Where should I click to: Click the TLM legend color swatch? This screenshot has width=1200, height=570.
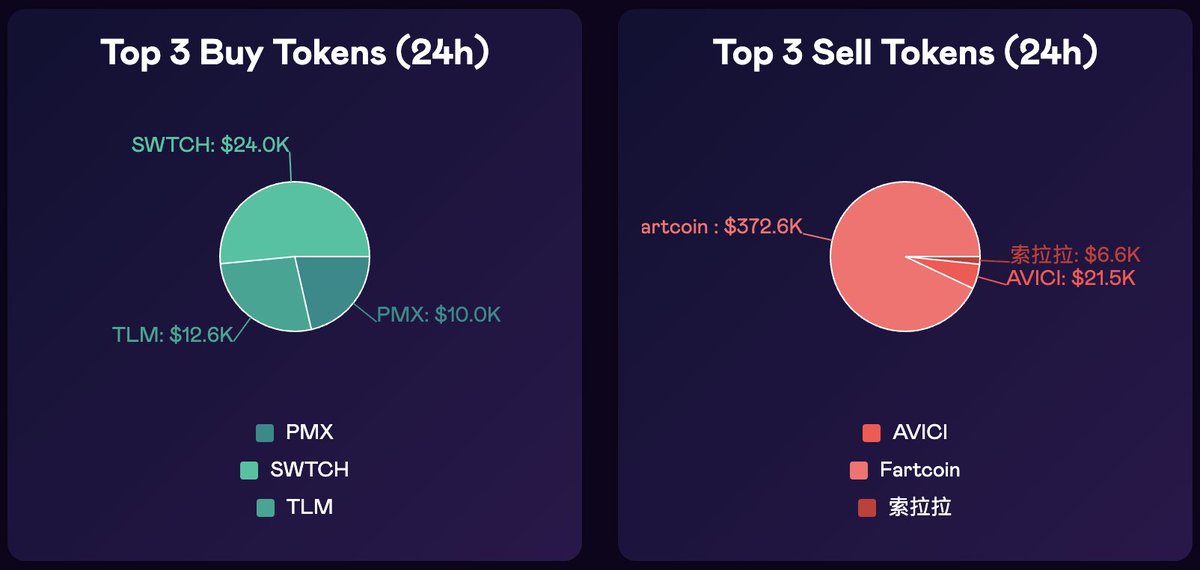coord(265,507)
